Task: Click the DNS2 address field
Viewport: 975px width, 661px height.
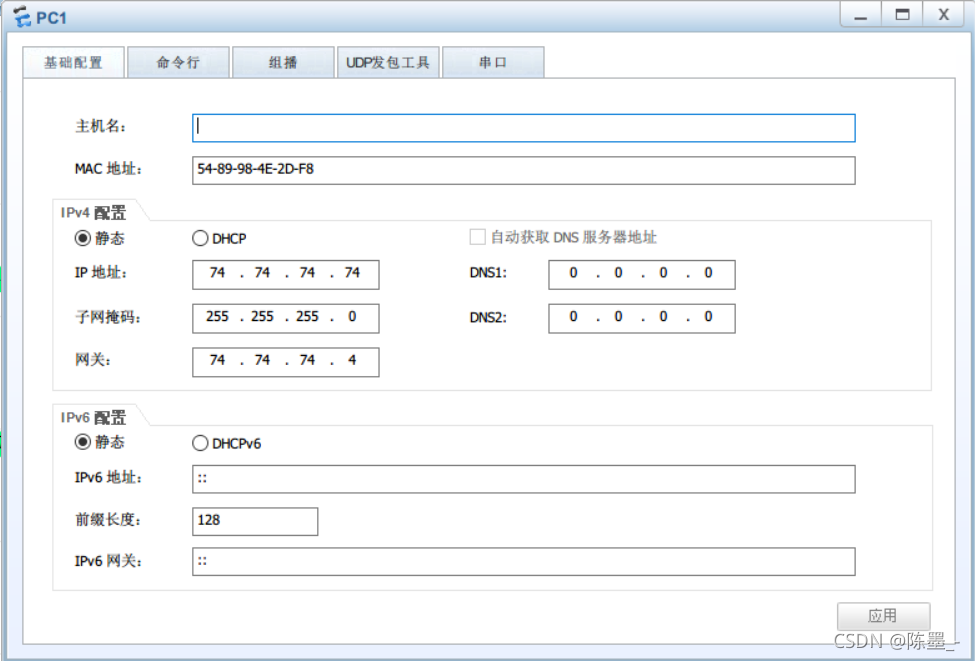Action: [x=642, y=318]
